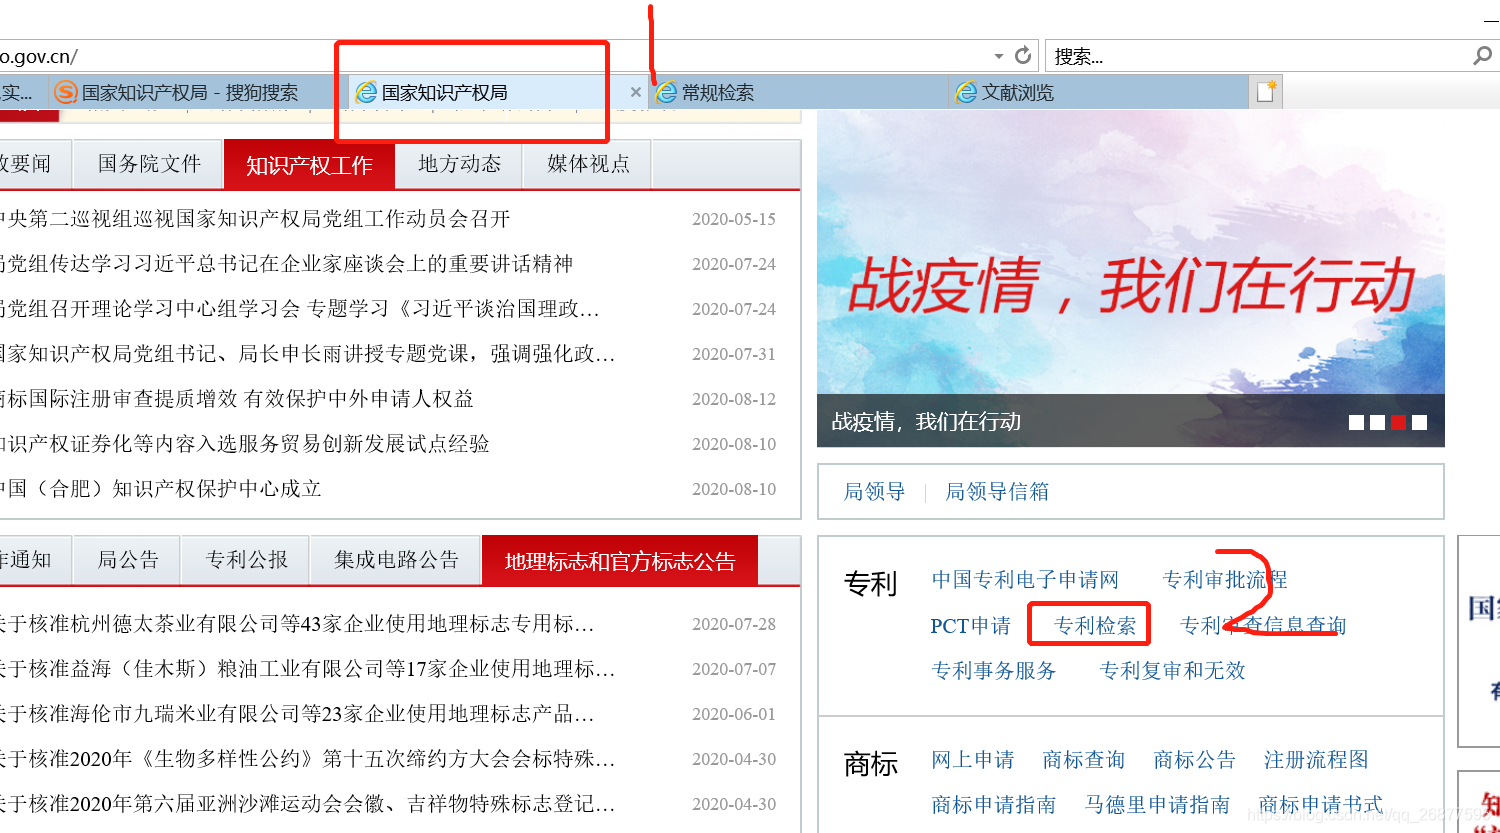This screenshot has width=1500, height=833.
Task: Open article on 中国（合肥）知识产权保护中心成立
Action: (161, 489)
